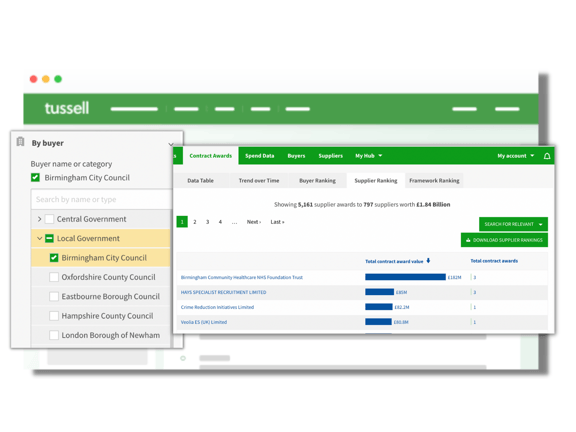
Task: Open HAYS SPECIALIST RECRUITMENT LIMITED supplier
Action: 223,292
